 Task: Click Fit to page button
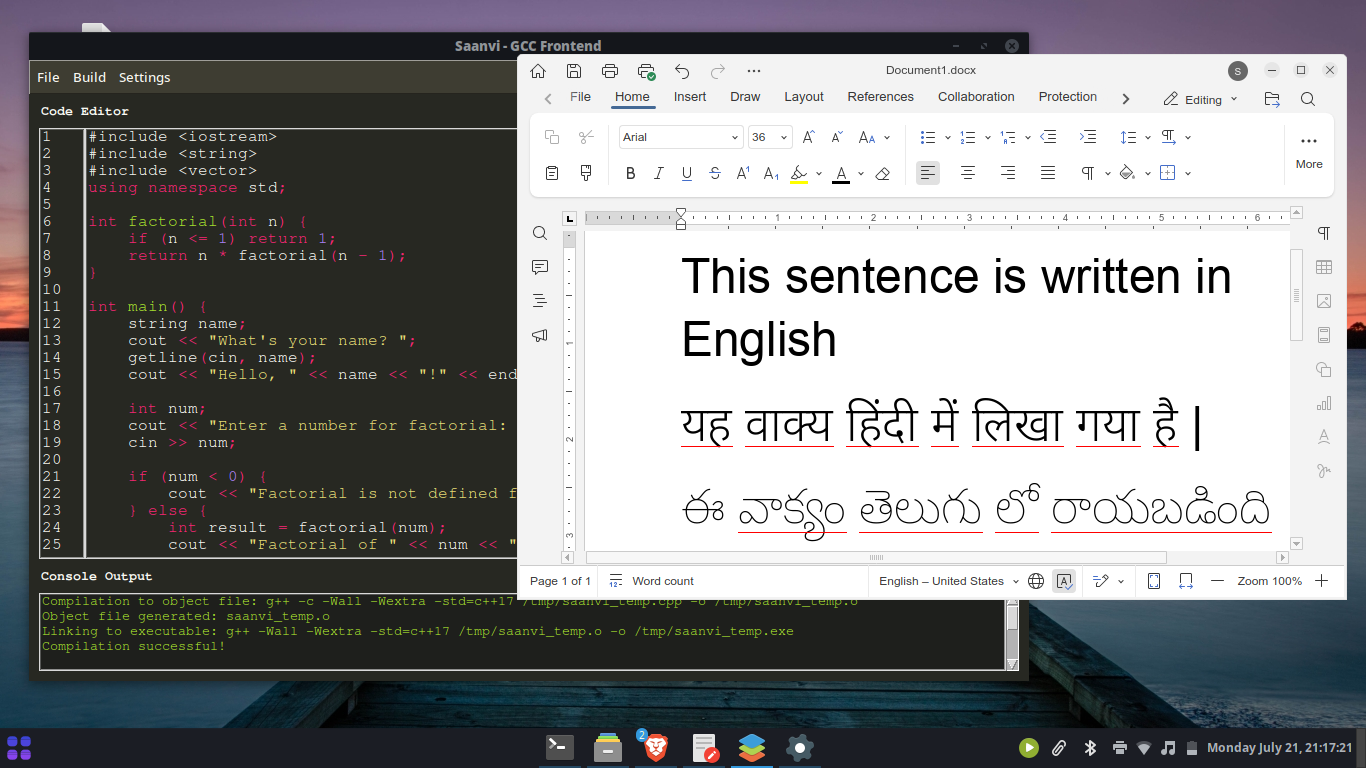[1154, 581]
